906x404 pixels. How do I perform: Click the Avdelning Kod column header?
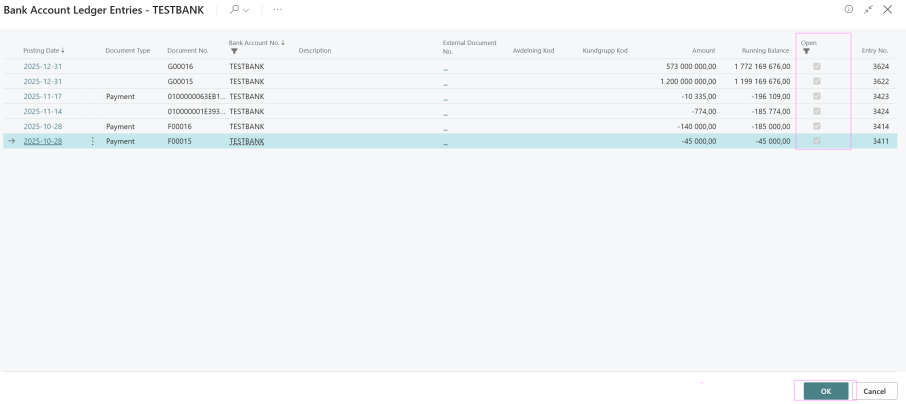coord(533,50)
